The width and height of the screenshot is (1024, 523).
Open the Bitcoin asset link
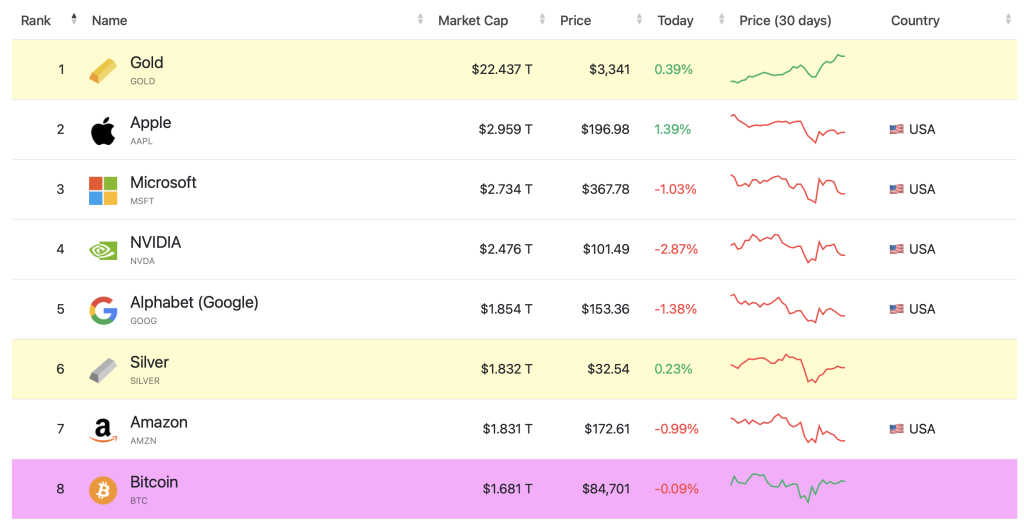[x=153, y=482]
